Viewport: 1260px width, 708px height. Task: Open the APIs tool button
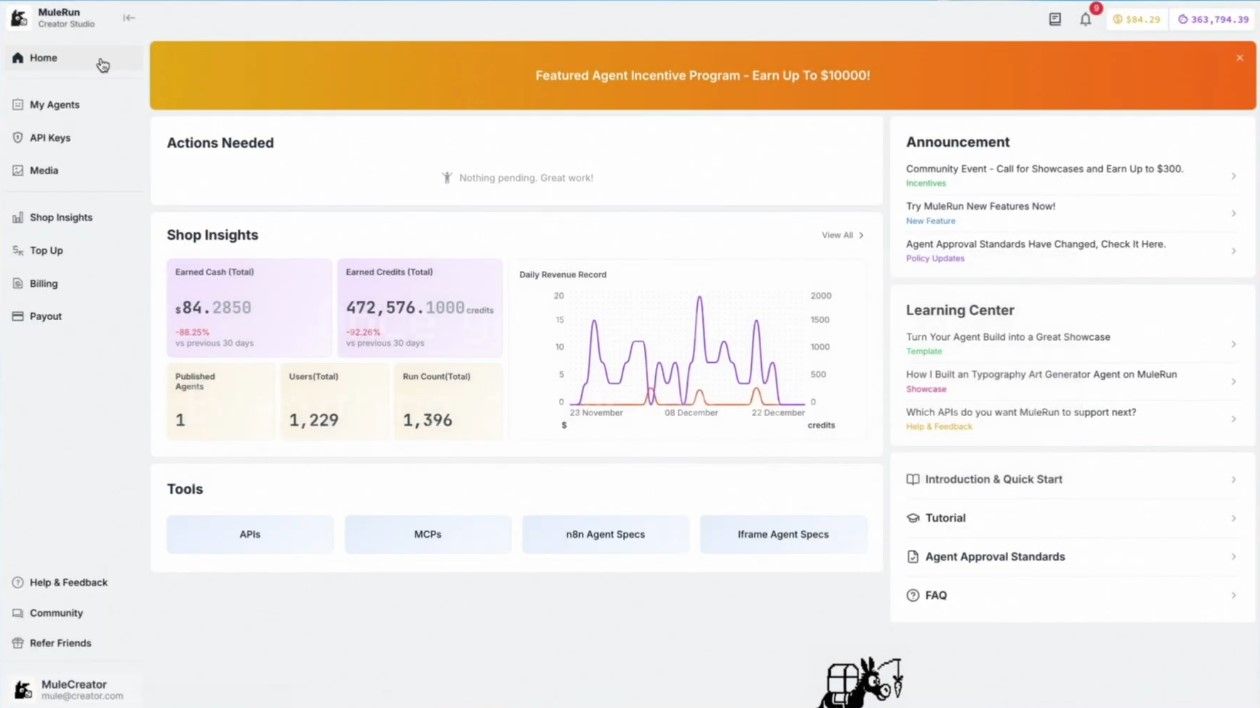(x=250, y=534)
